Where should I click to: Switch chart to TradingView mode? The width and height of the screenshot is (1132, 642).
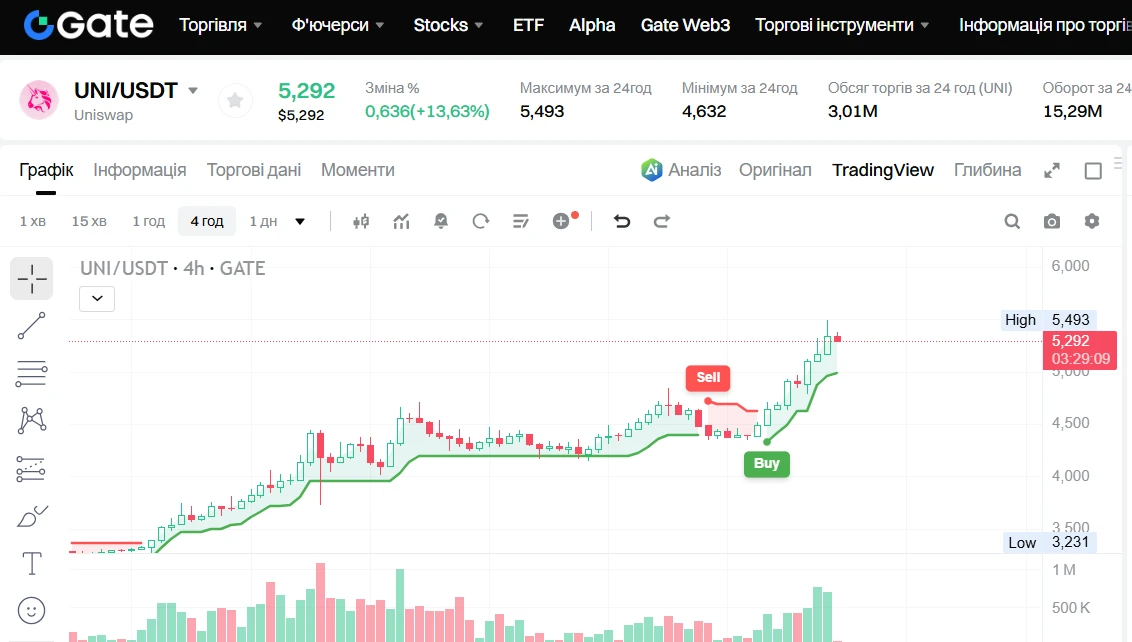coord(882,170)
